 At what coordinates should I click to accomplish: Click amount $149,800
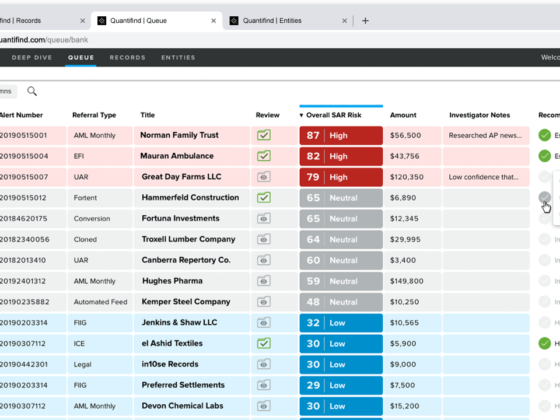[406, 281]
